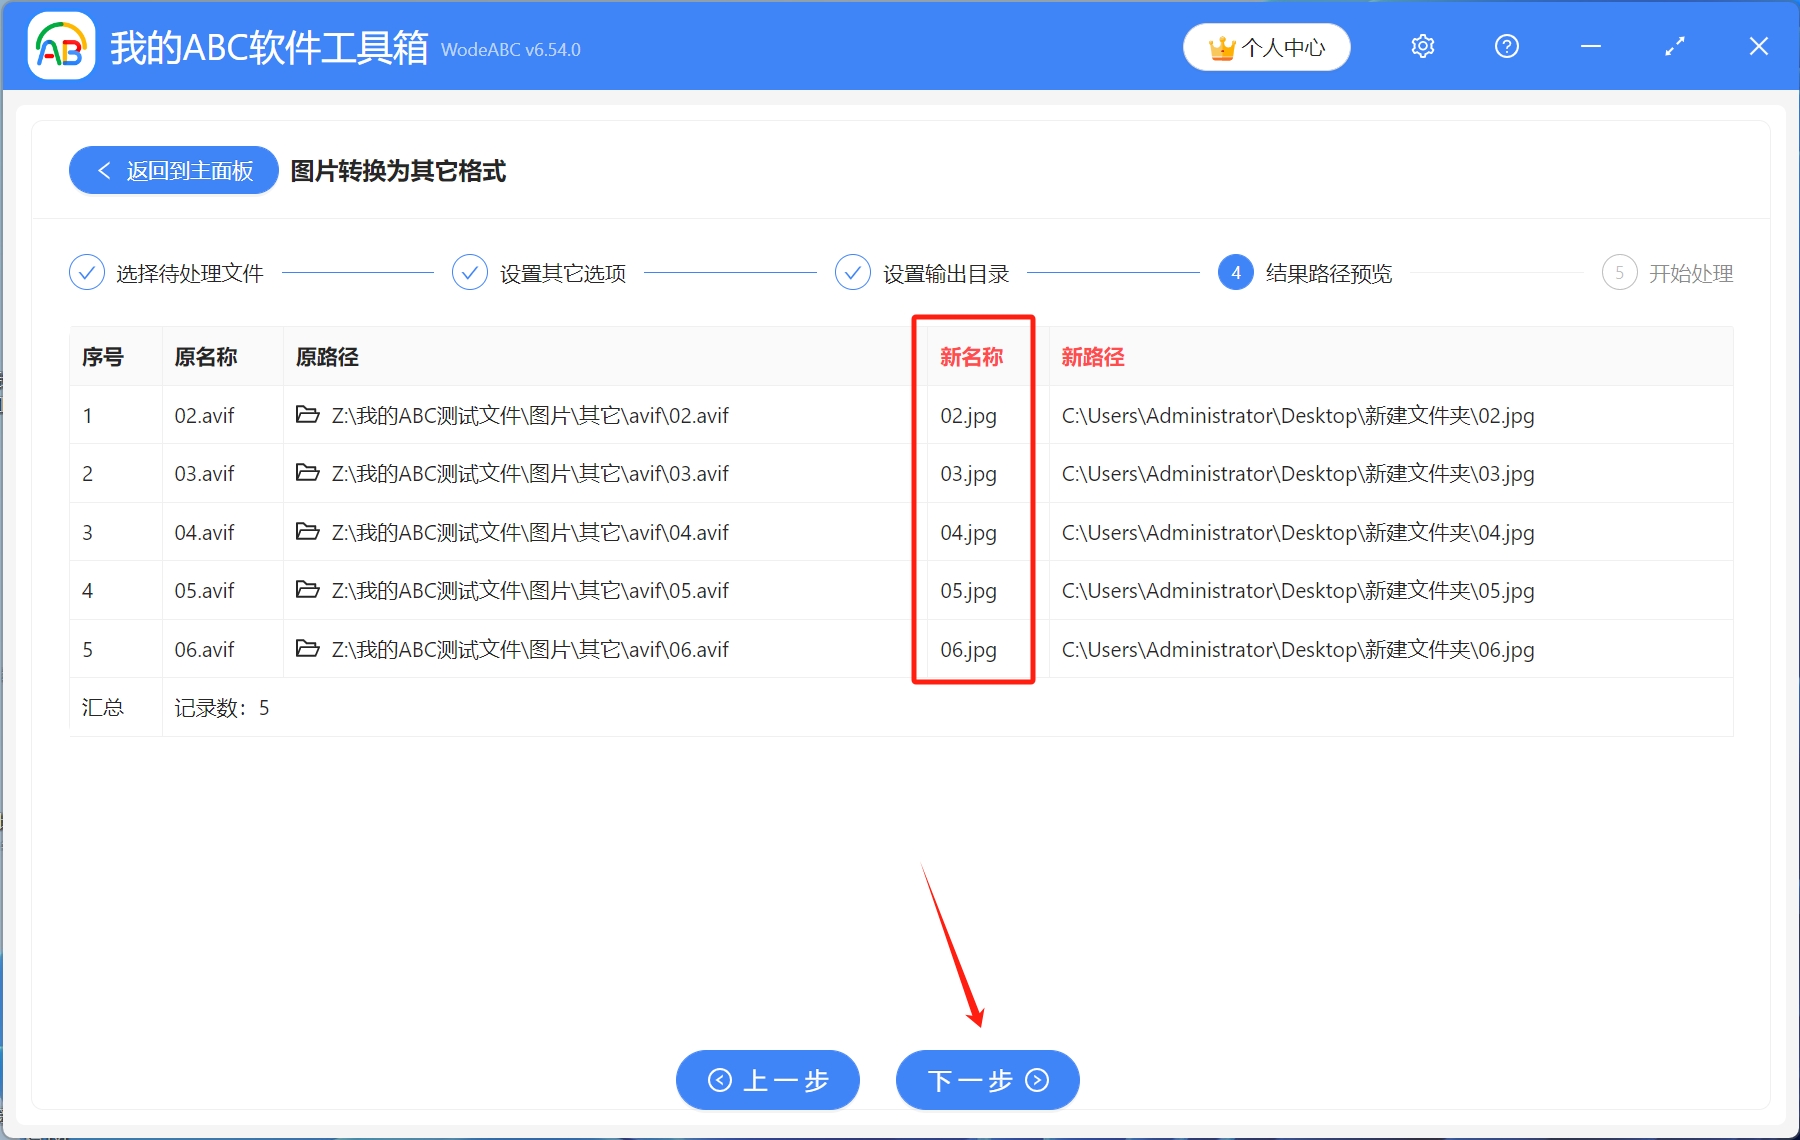Screen dimensions: 1800x1140
Task: Open folder icon next to 02.avif path
Action: click(x=308, y=415)
